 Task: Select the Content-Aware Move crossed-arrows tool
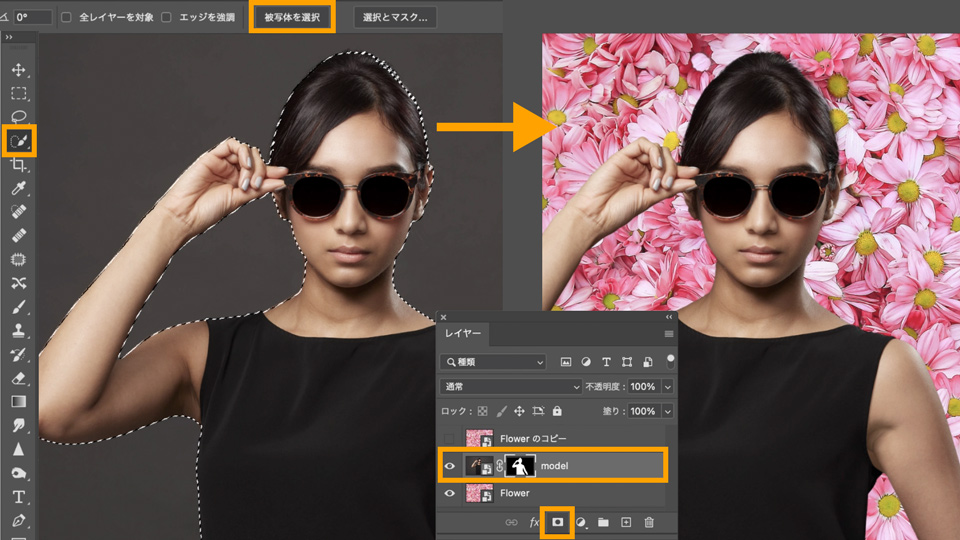tap(18, 283)
